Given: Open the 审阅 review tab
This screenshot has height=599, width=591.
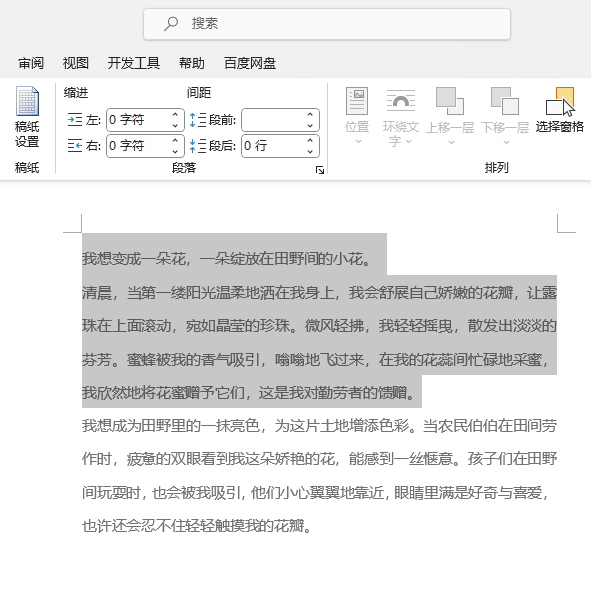Looking at the screenshot, I should click(x=31, y=63).
